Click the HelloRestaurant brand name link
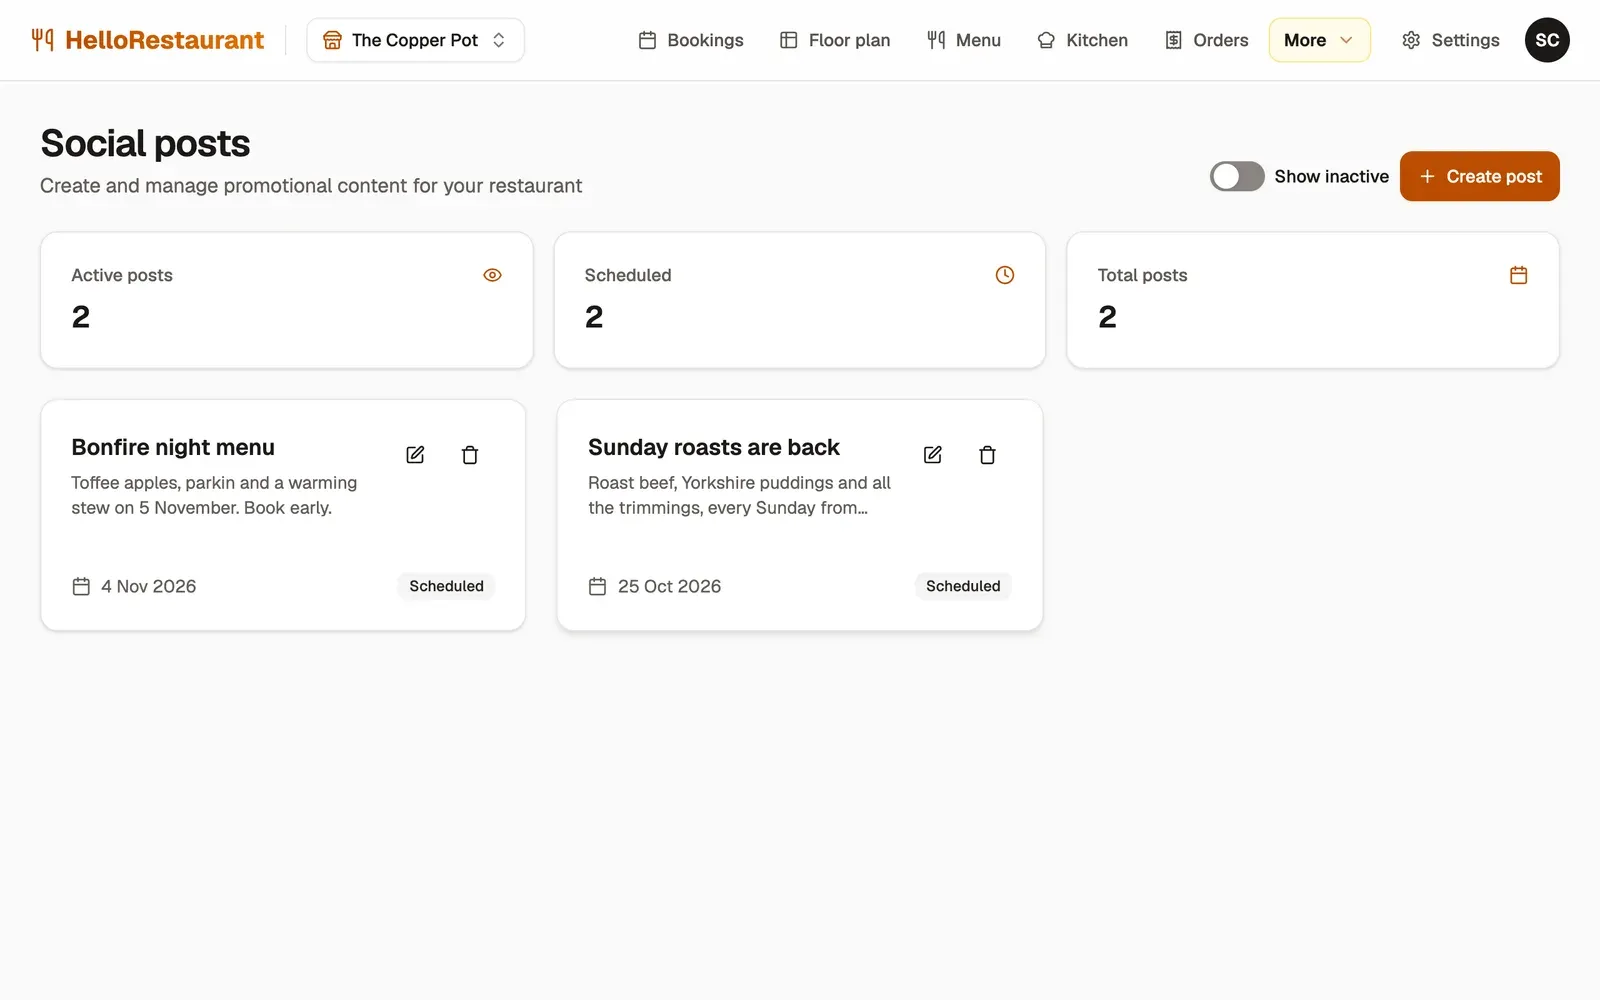 click(164, 40)
